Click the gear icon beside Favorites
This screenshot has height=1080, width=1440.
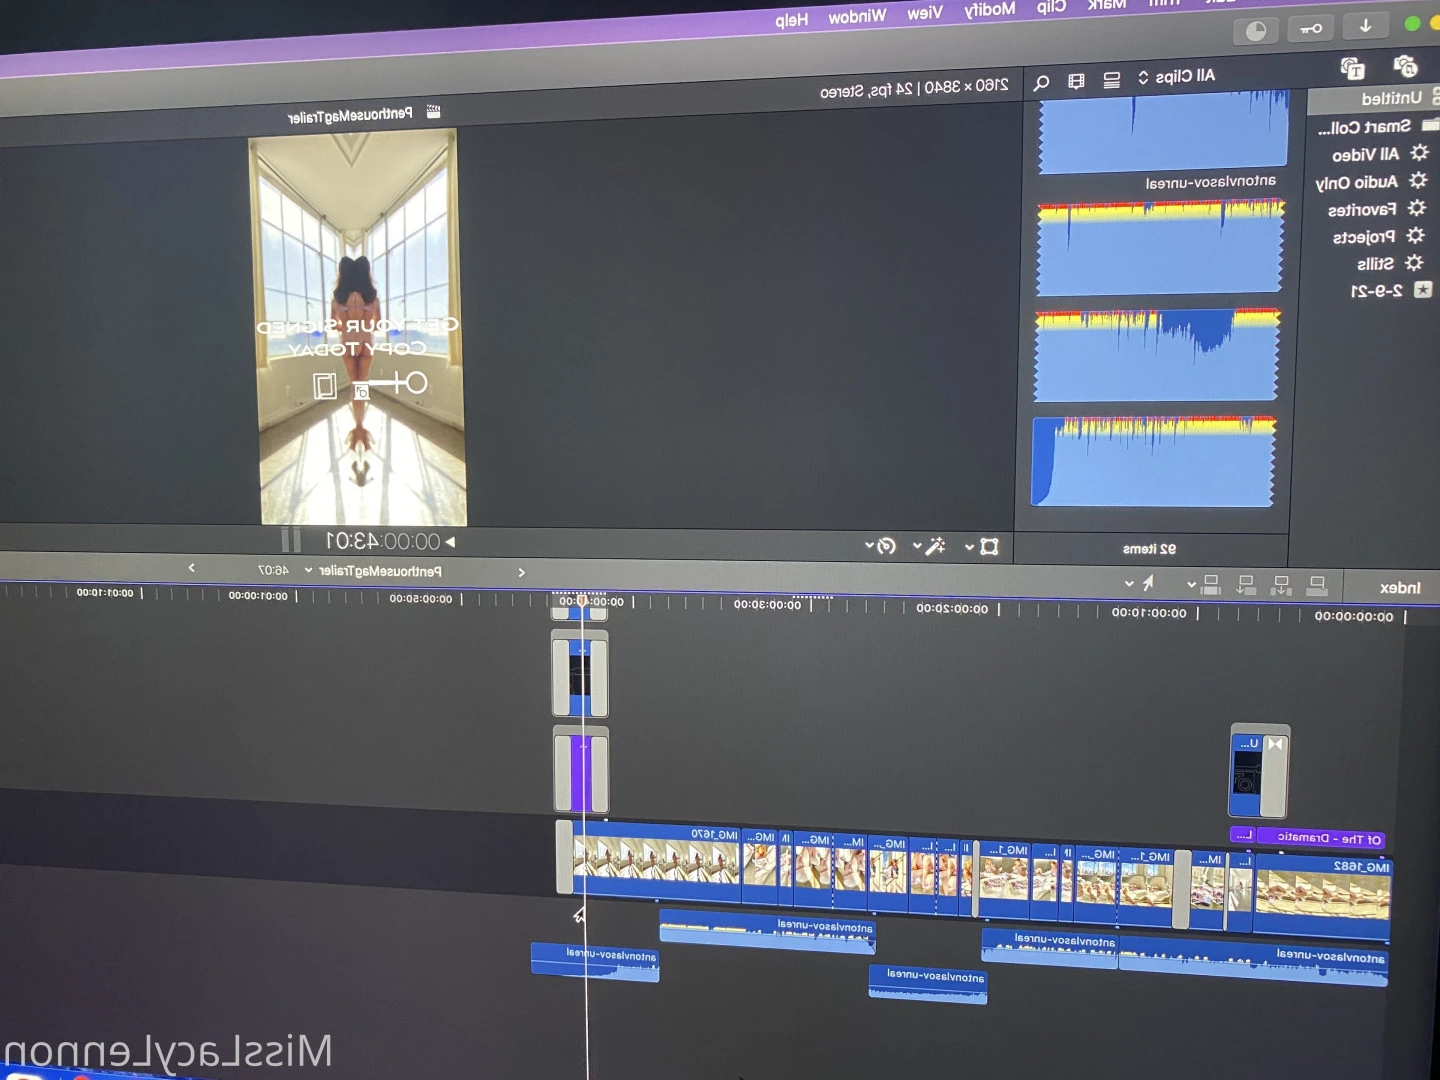click(1416, 208)
